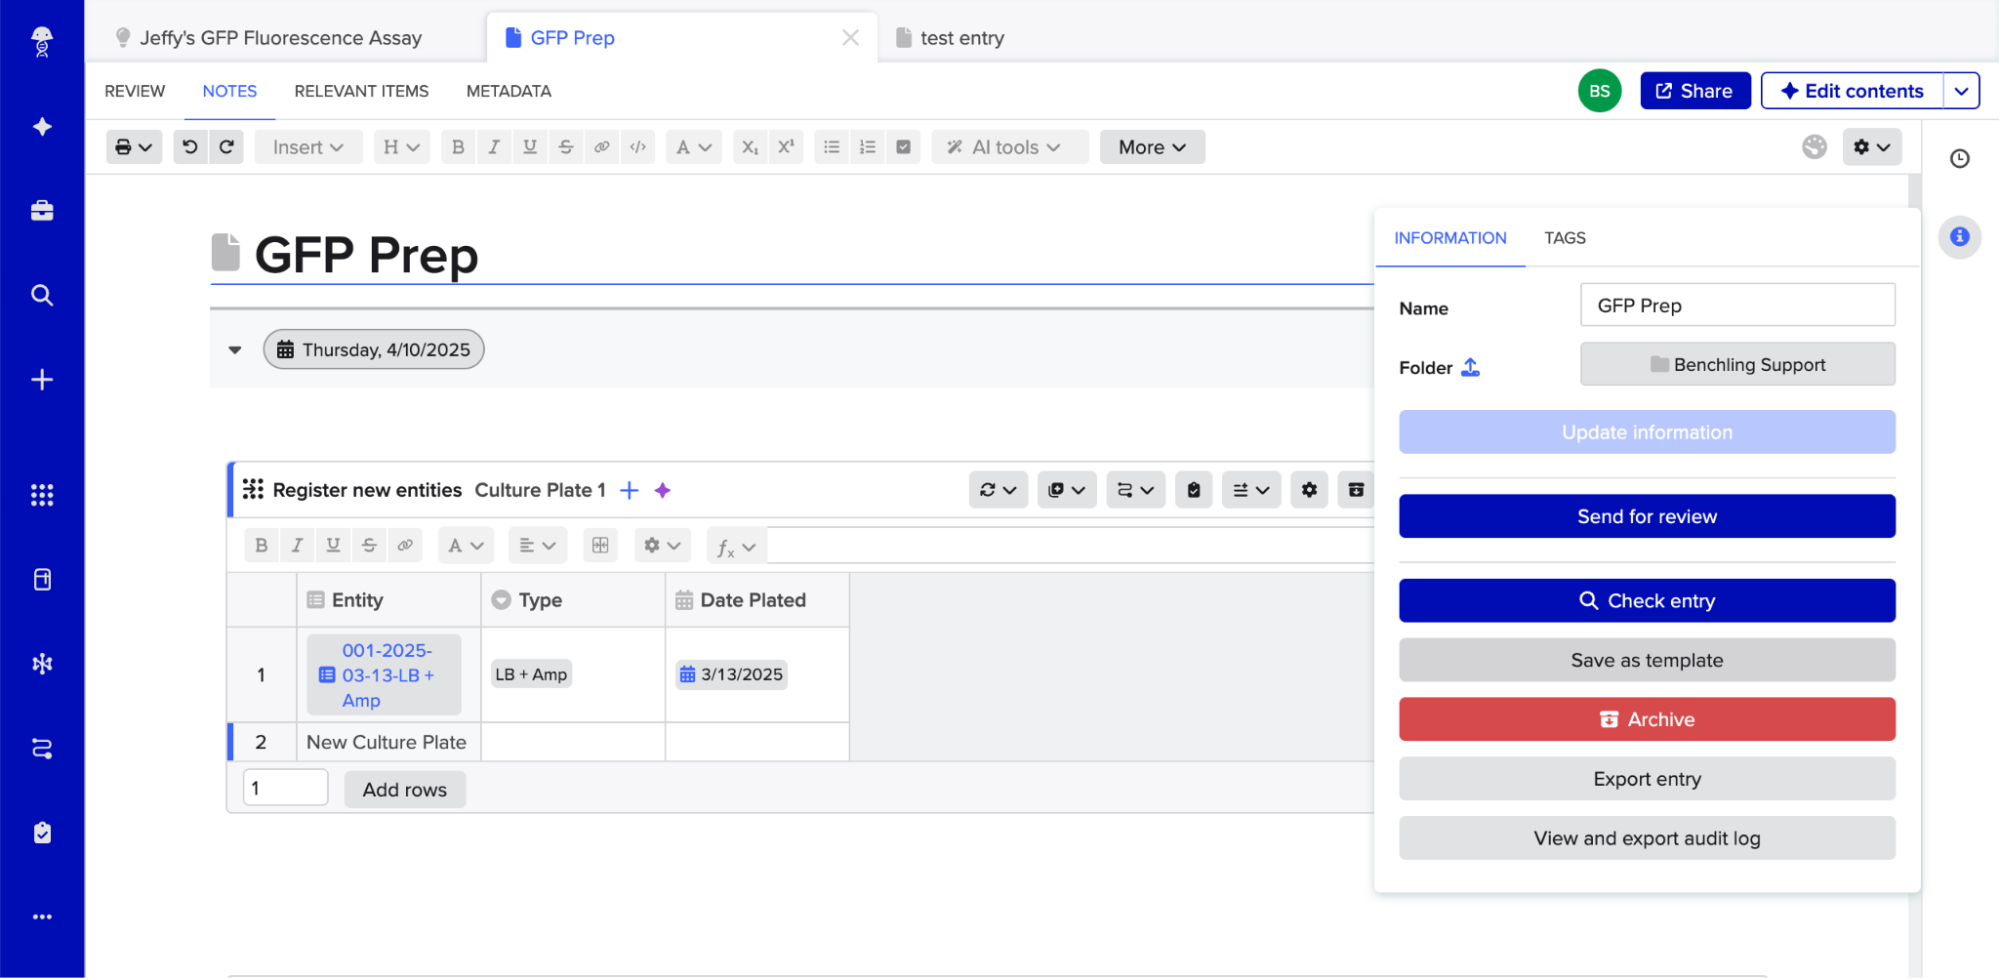Switch to the test entry tab

click(x=950, y=38)
